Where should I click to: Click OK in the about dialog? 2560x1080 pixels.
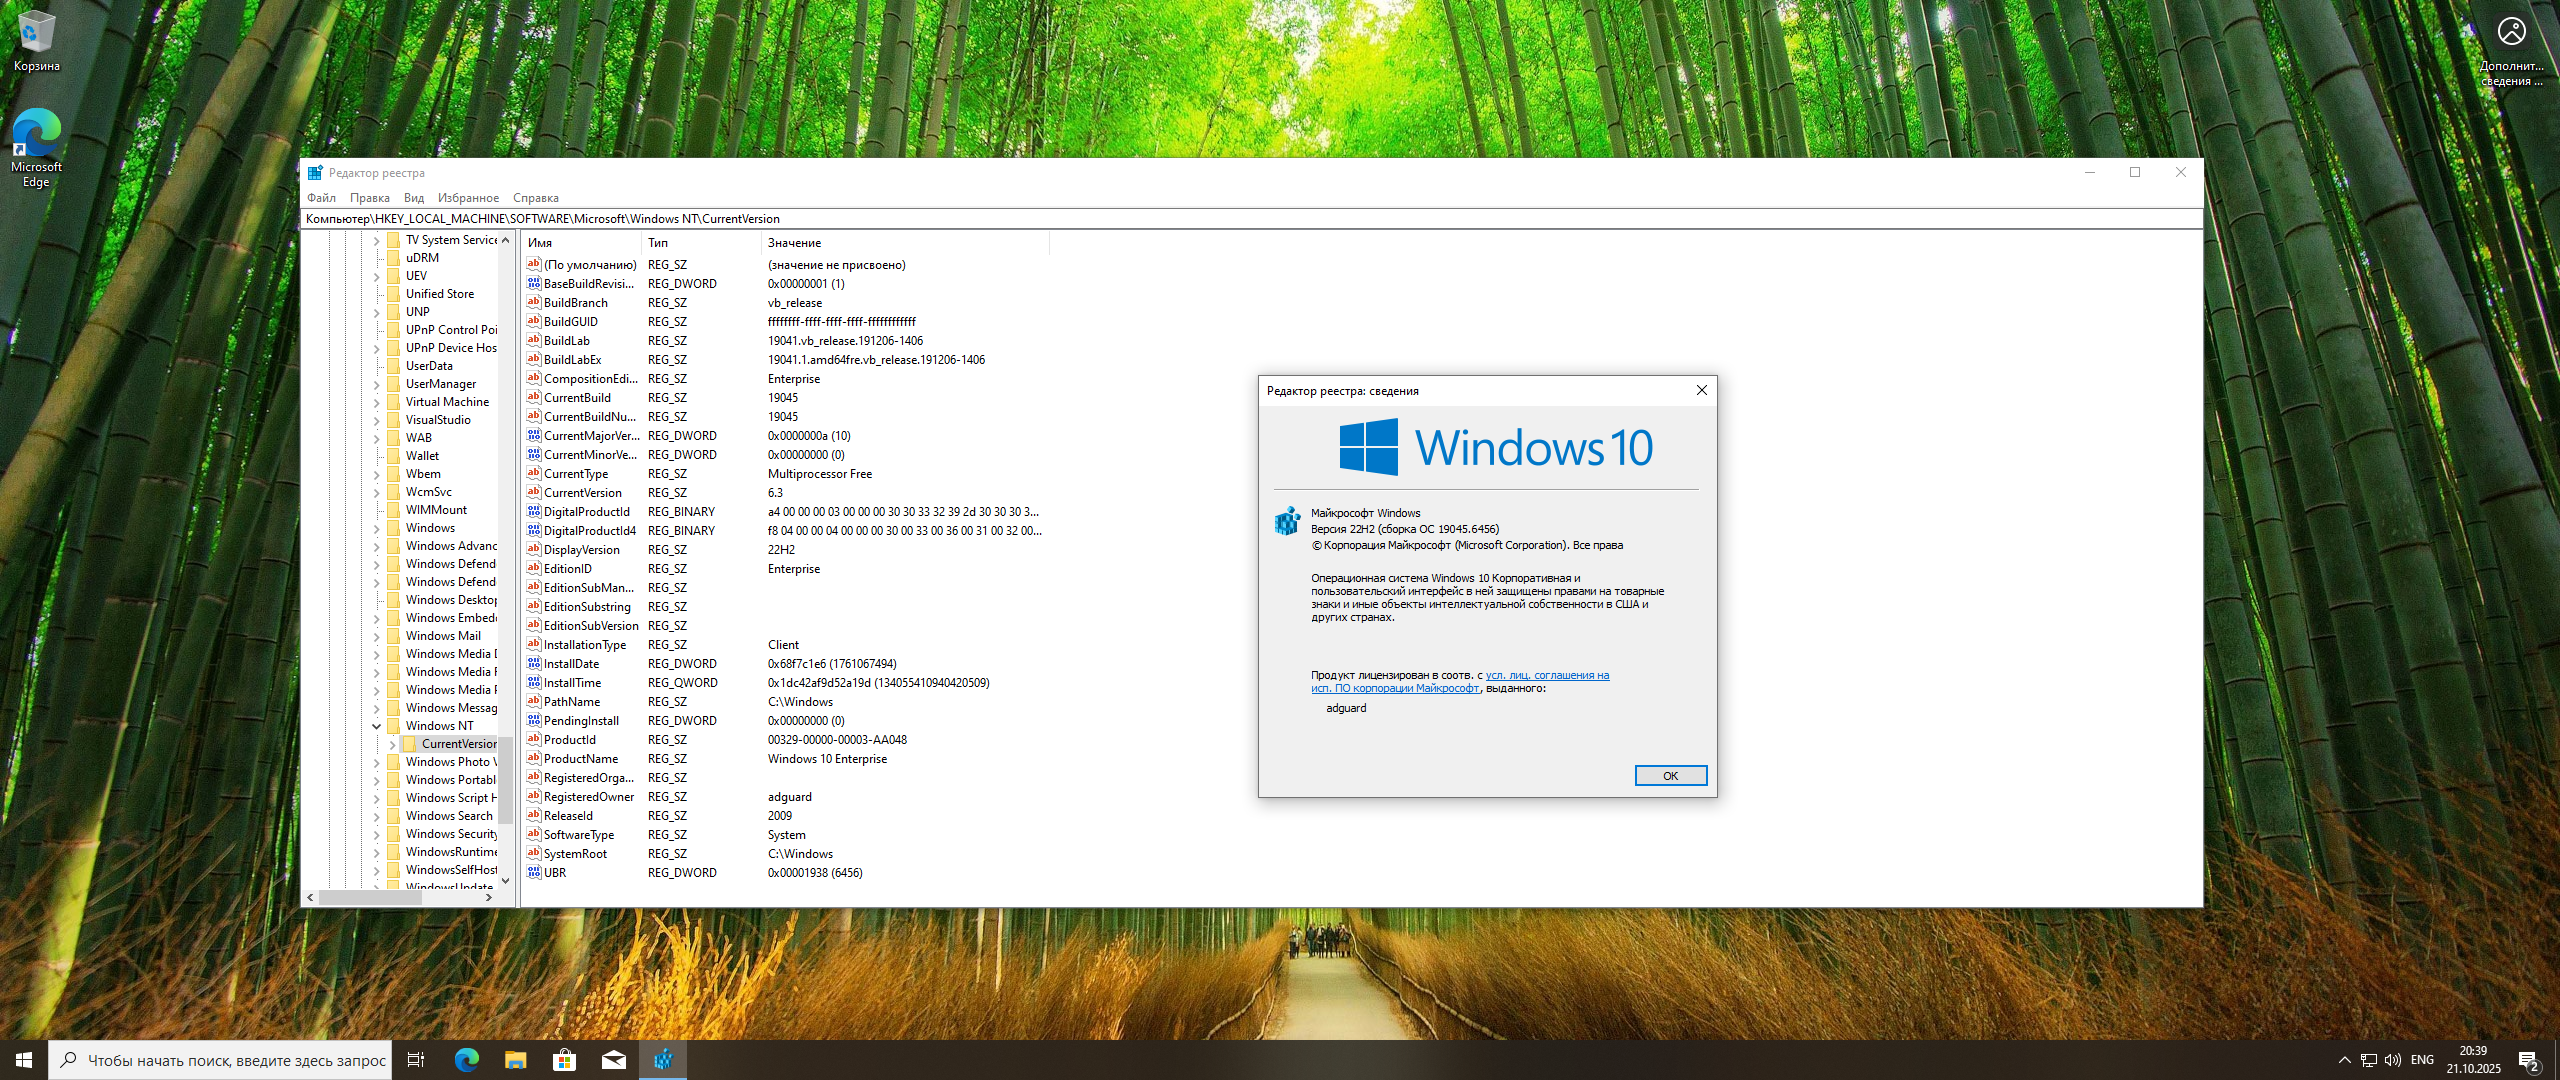click(x=1670, y=776)
